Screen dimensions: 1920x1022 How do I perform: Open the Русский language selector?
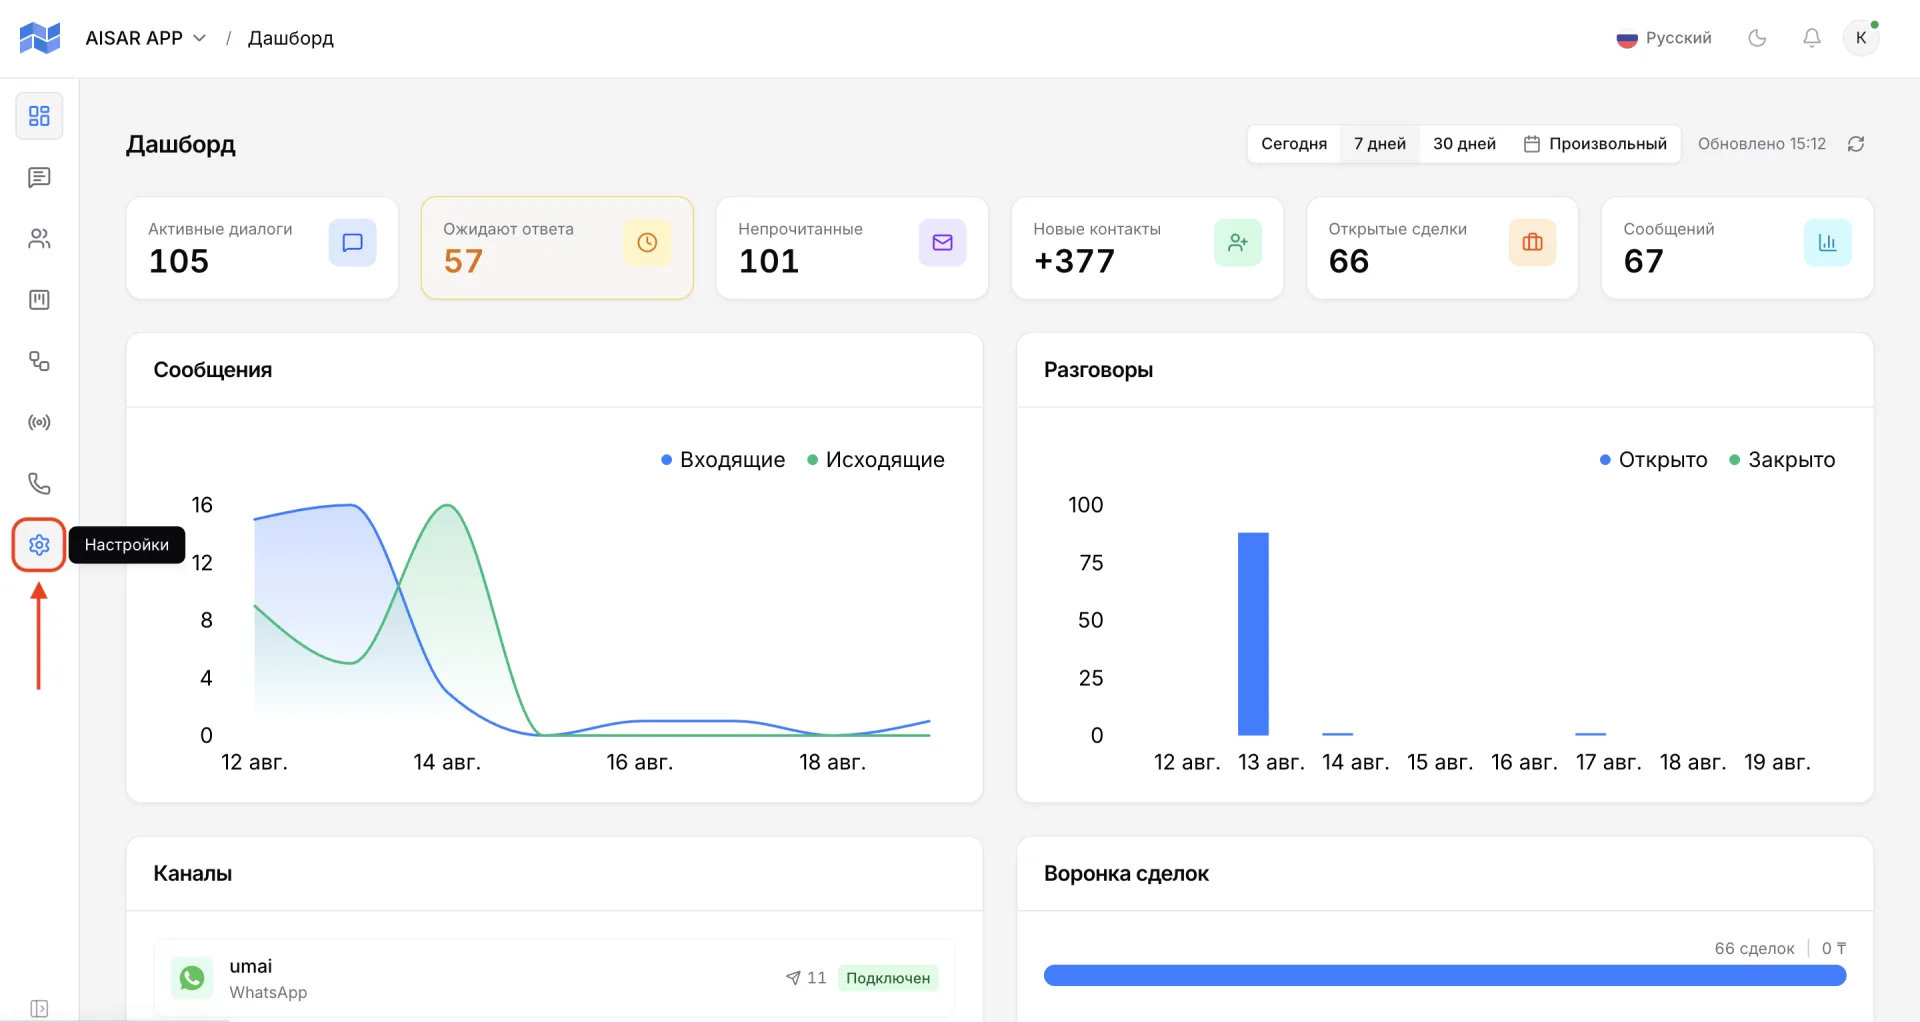pos(1664,38)
